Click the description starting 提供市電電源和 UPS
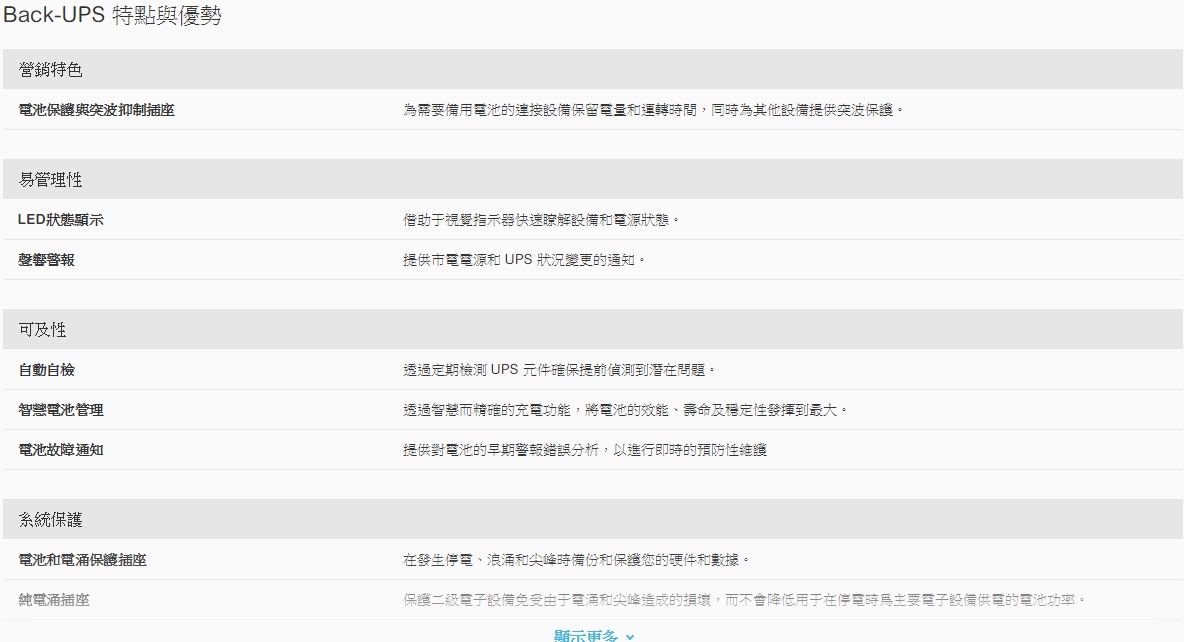 [x=524, y=260]
